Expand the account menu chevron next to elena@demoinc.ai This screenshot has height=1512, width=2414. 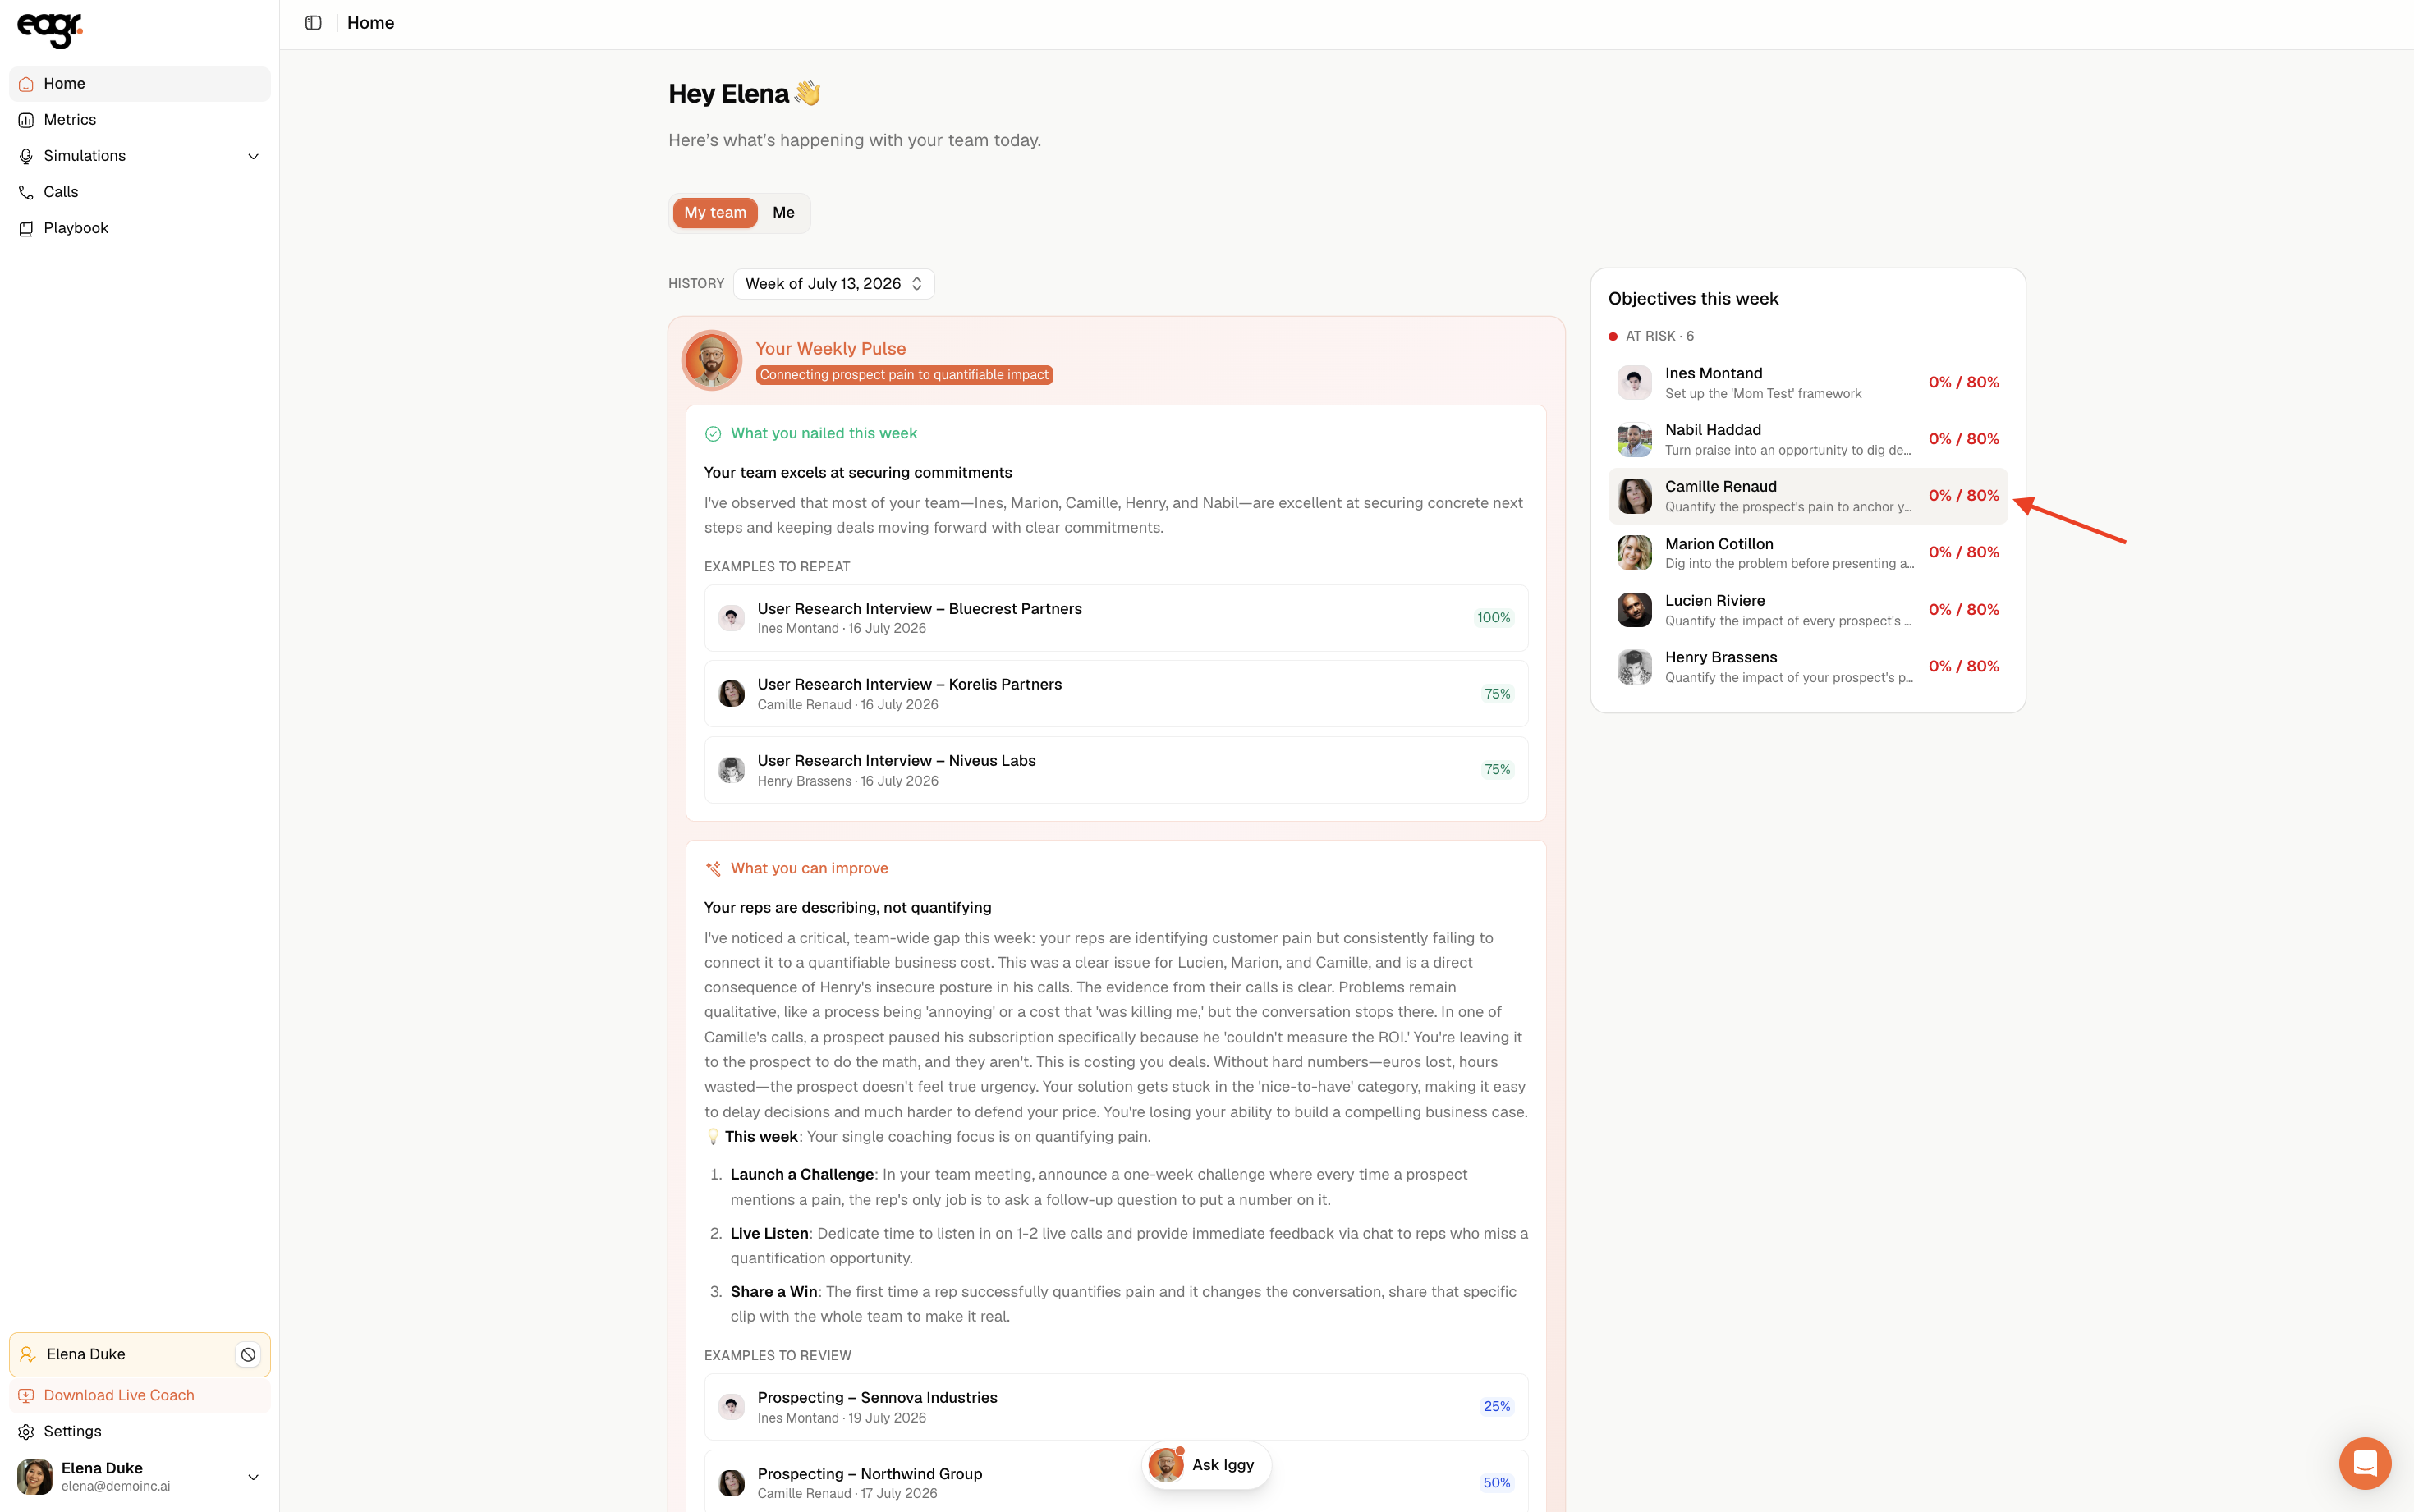[x=253, y=1477]
